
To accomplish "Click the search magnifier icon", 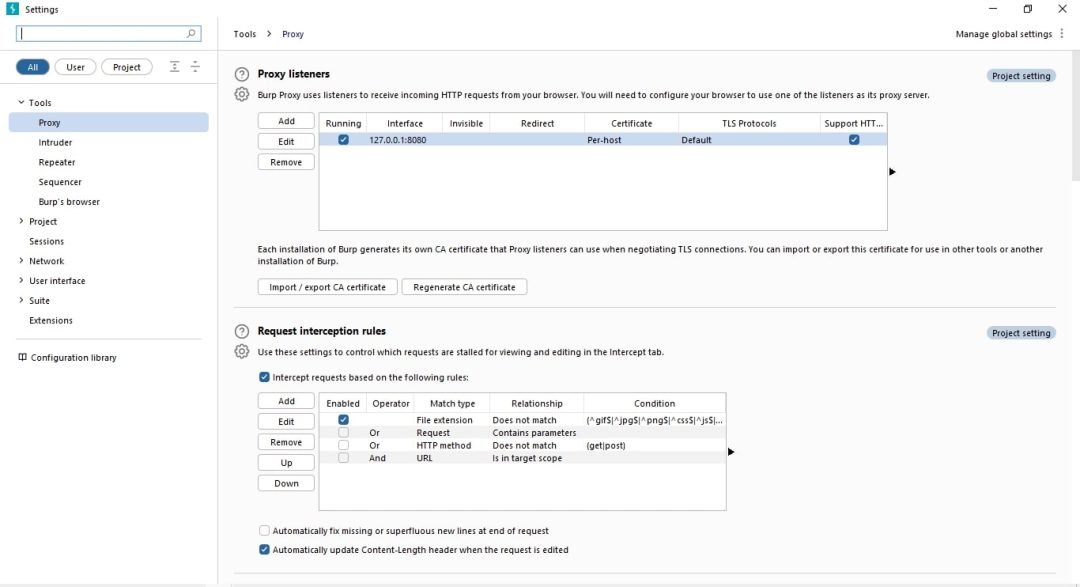I will (191, 33).
